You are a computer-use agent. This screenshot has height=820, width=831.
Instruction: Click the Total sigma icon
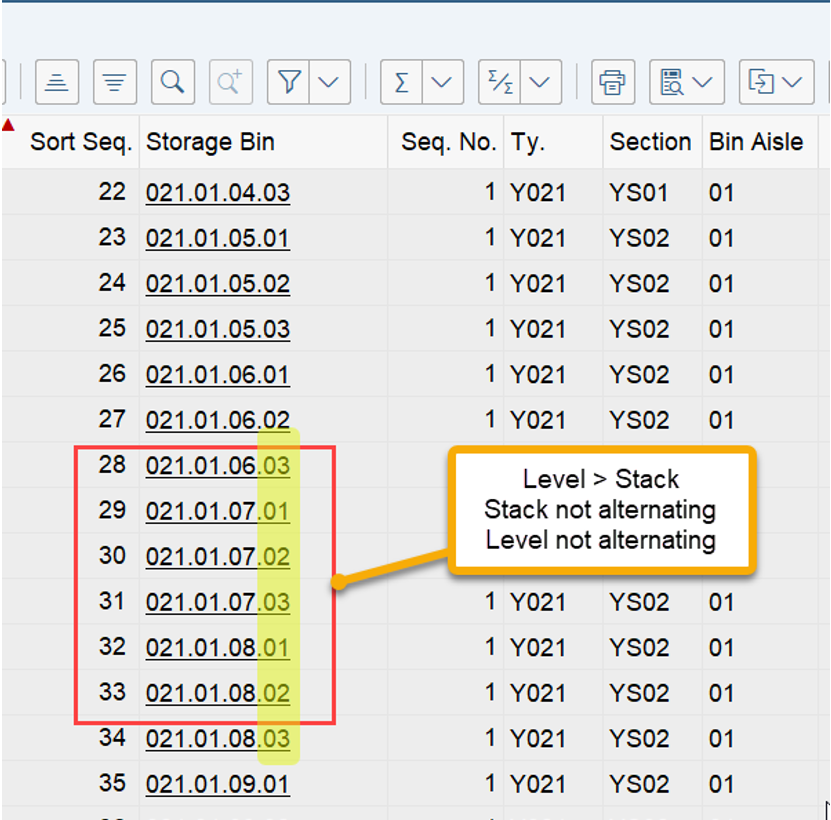point(401,82)
